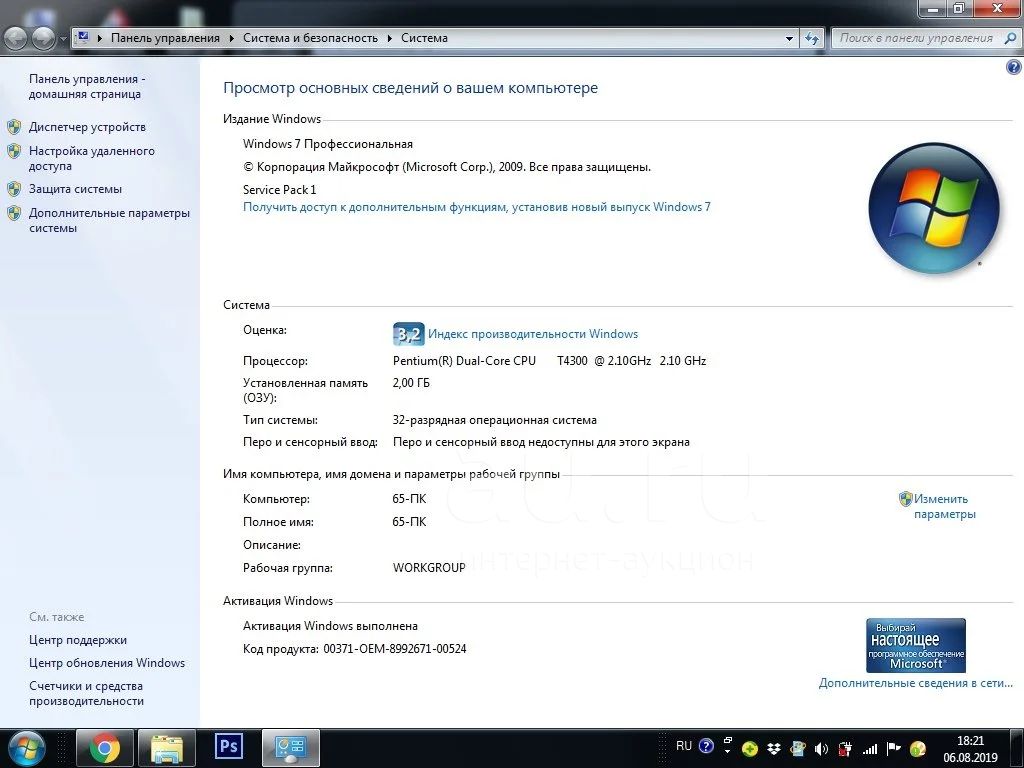
Task: Click Show desktop button at taskbar end
Action: point(1017,748)
